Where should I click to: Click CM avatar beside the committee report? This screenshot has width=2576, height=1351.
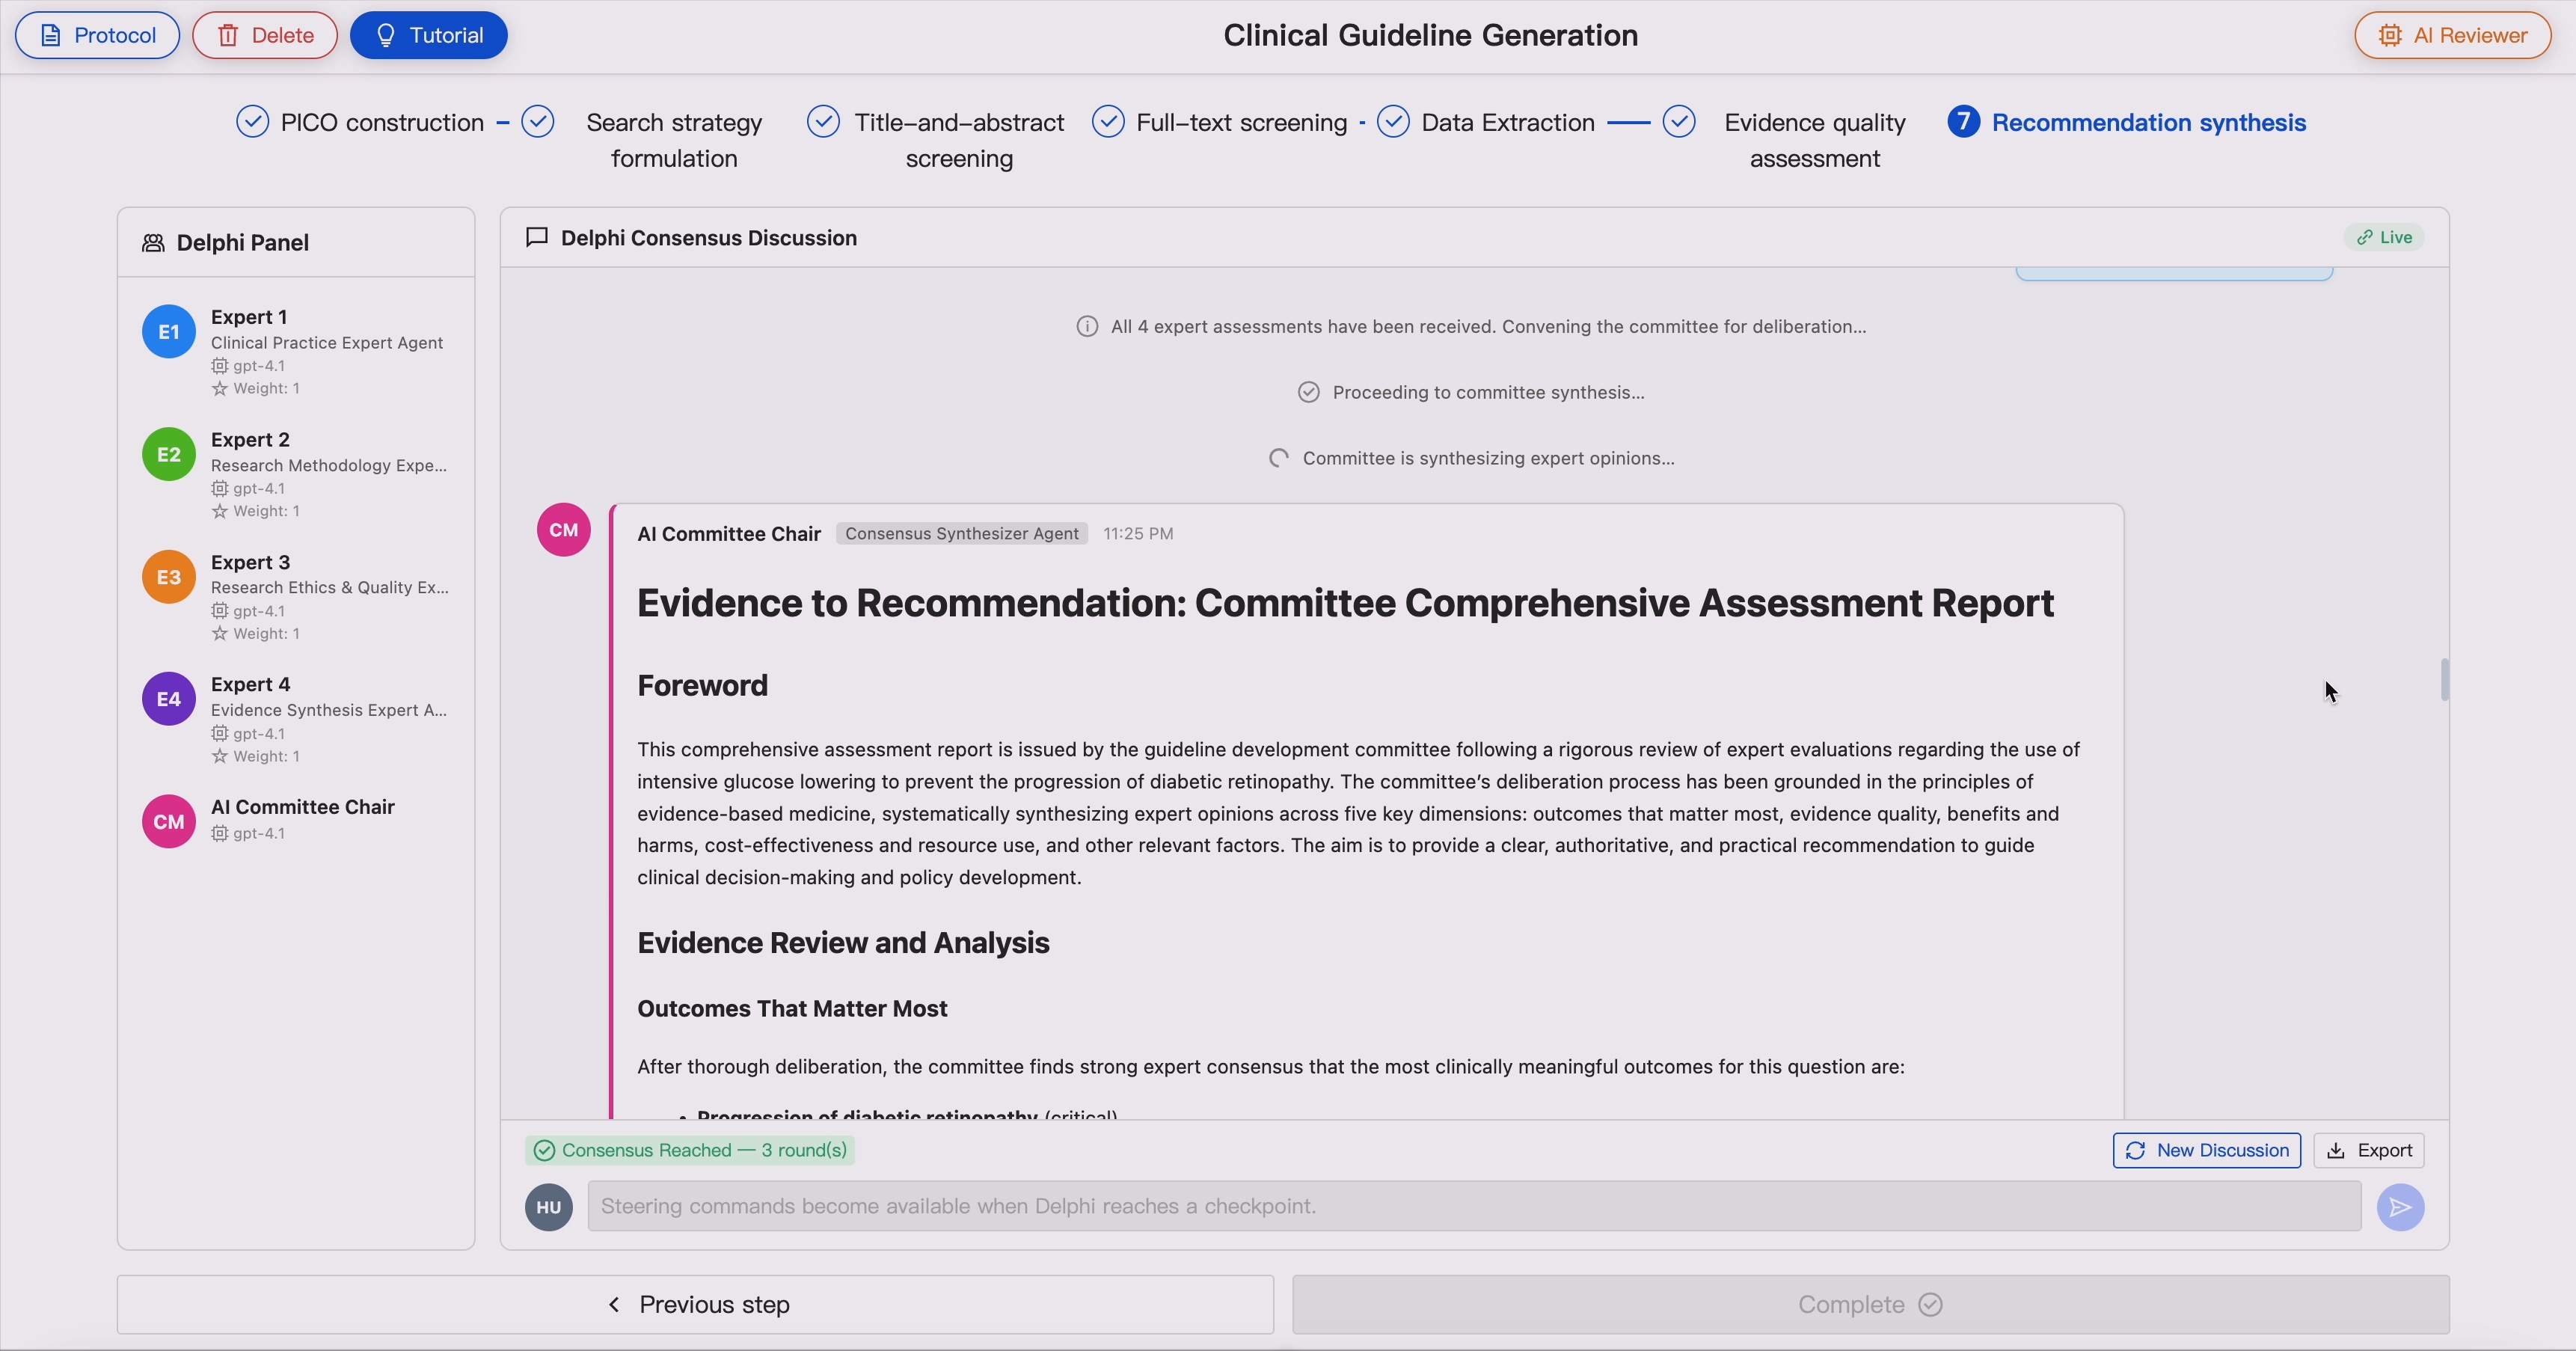[x=564, y=530]
